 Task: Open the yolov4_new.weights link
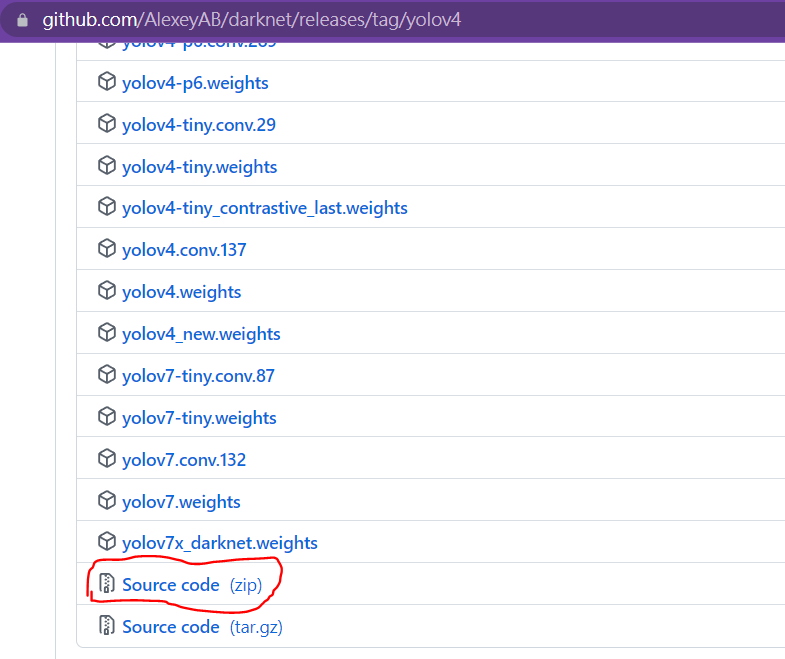tap(201, 335)
